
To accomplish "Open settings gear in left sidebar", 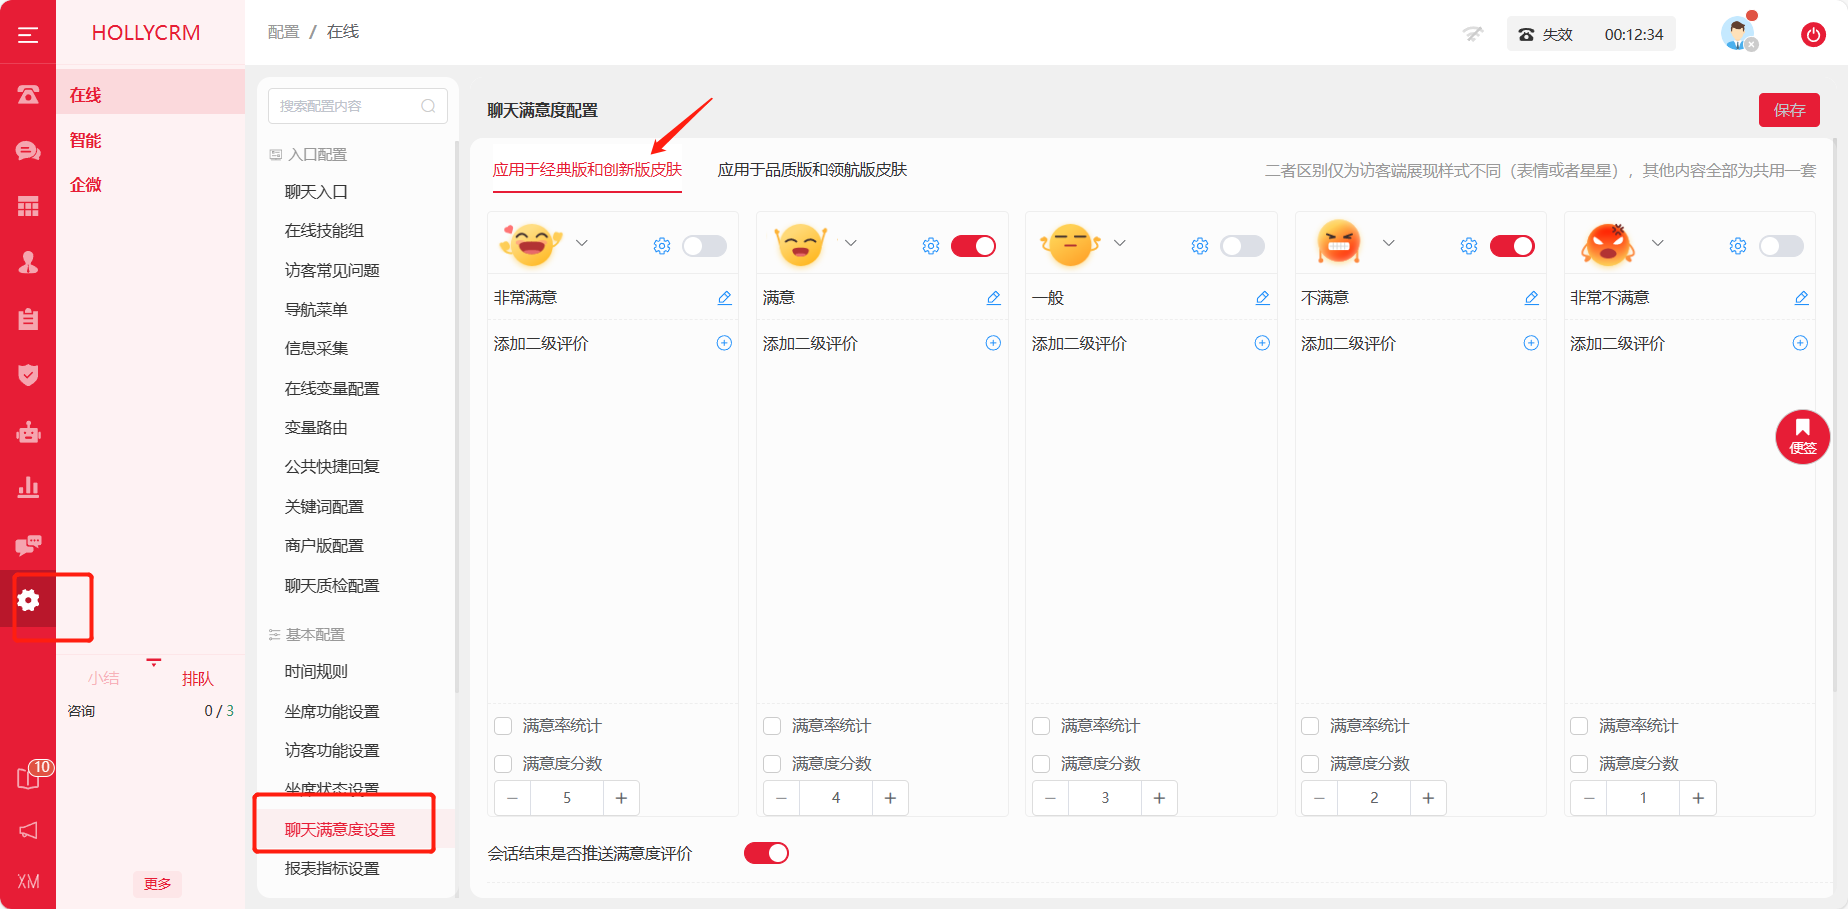I will (x=28, y=600).
